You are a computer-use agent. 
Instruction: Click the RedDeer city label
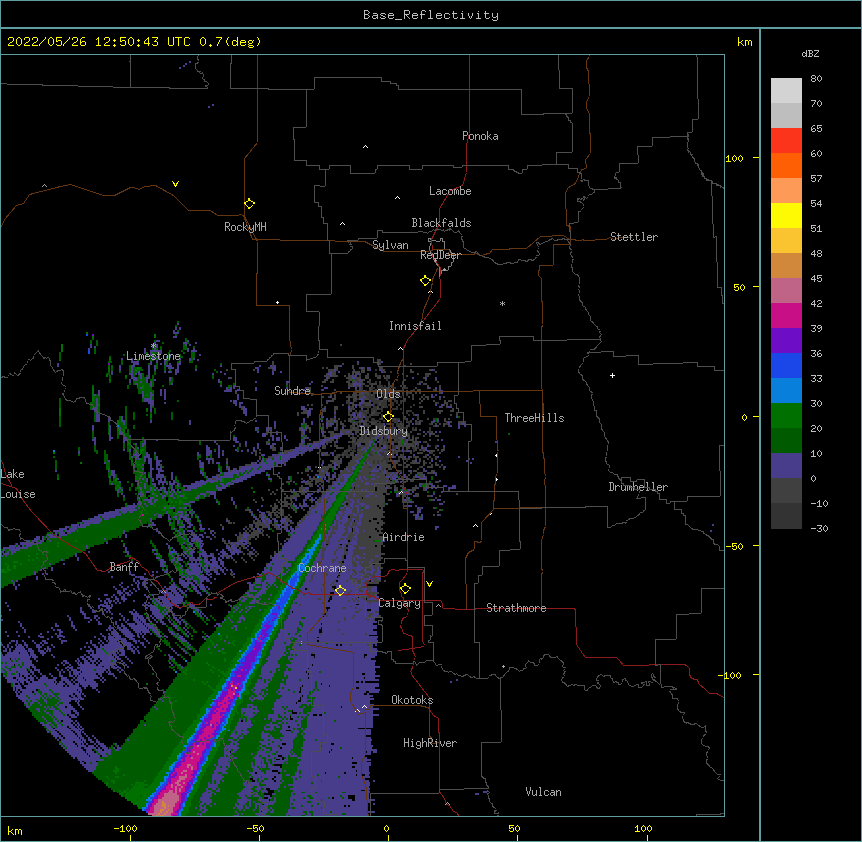coord(440,255)
